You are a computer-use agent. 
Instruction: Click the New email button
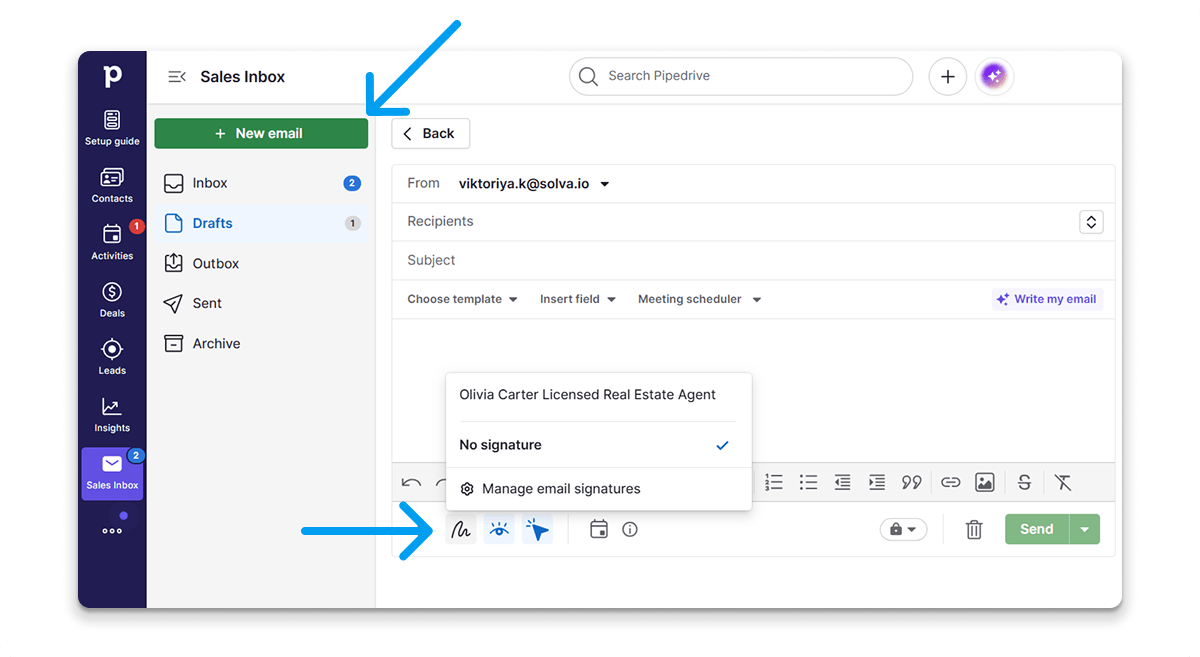pyautogui.click(x=261, y=133)
